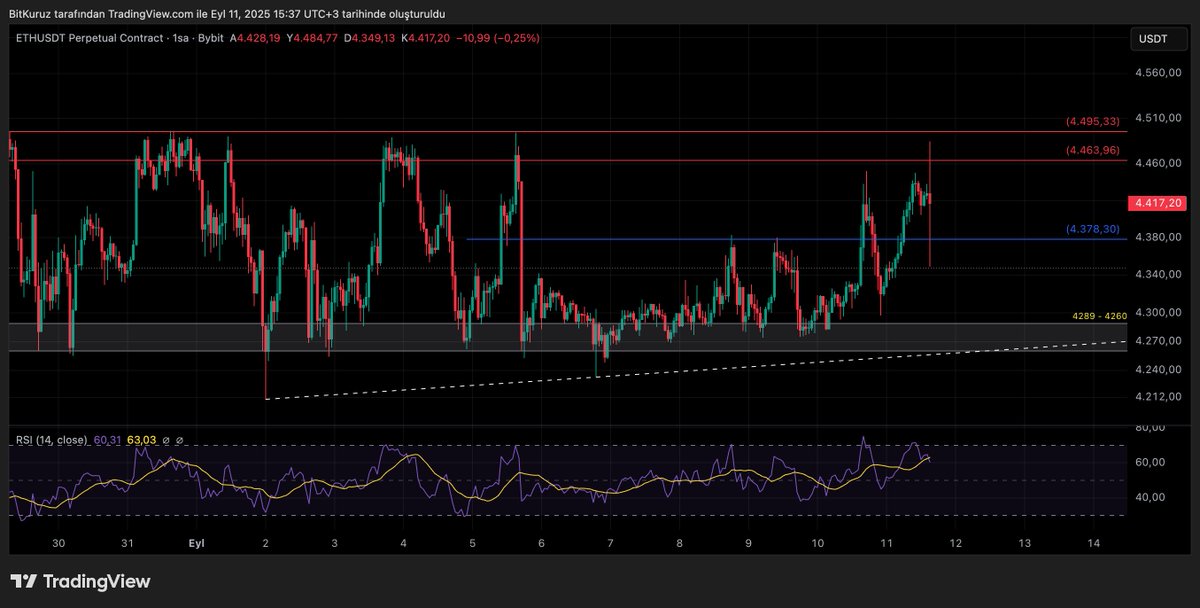Click the 4.460,00 price axis label
Viewport: 1200px width, 608px height.
click(1158, 162)
